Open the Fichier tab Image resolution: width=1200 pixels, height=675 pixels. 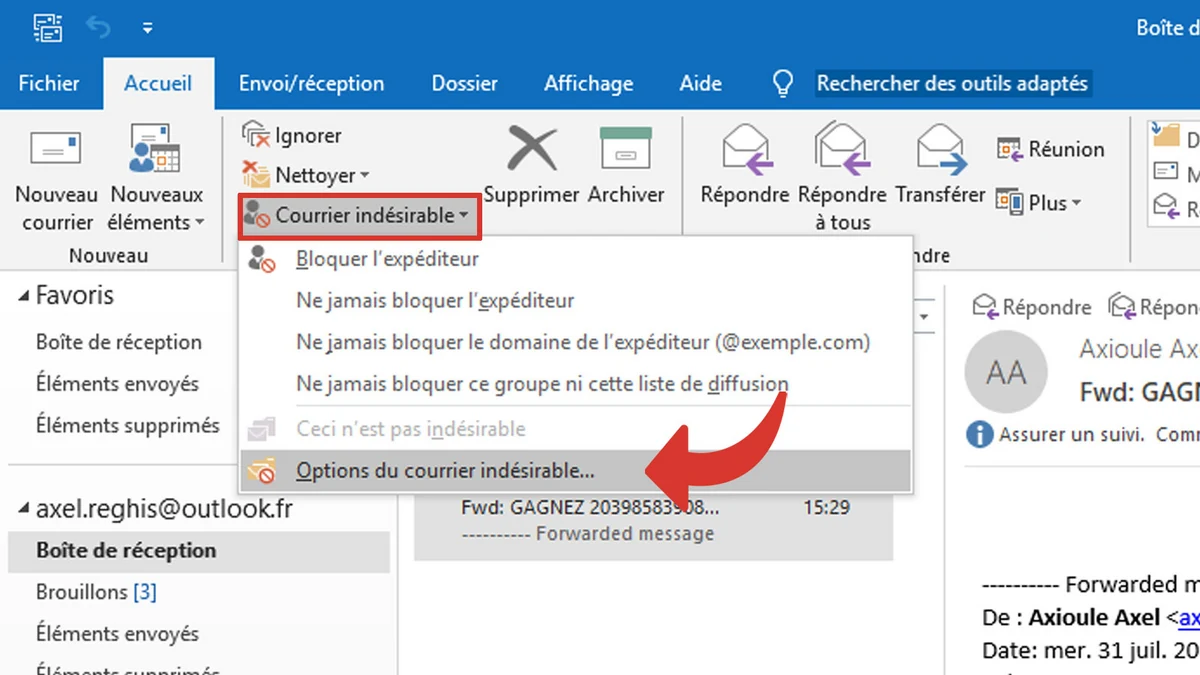pyautogui.click(x=49, y=84)
